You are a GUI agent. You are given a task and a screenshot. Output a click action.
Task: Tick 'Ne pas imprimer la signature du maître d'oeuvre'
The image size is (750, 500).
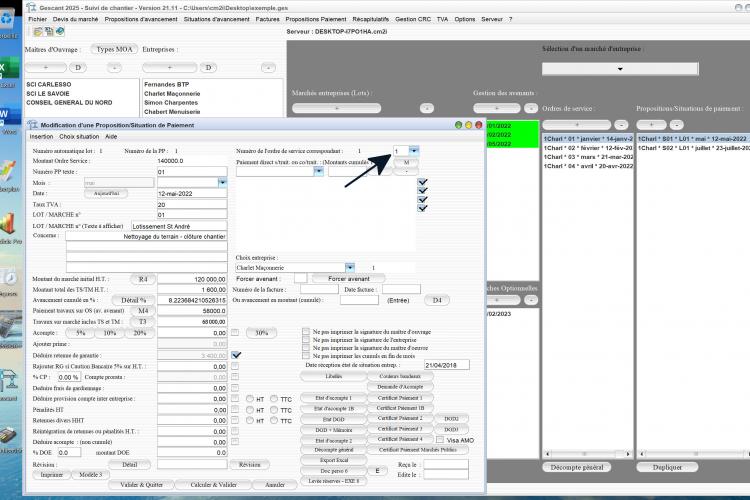coord(306,348)
